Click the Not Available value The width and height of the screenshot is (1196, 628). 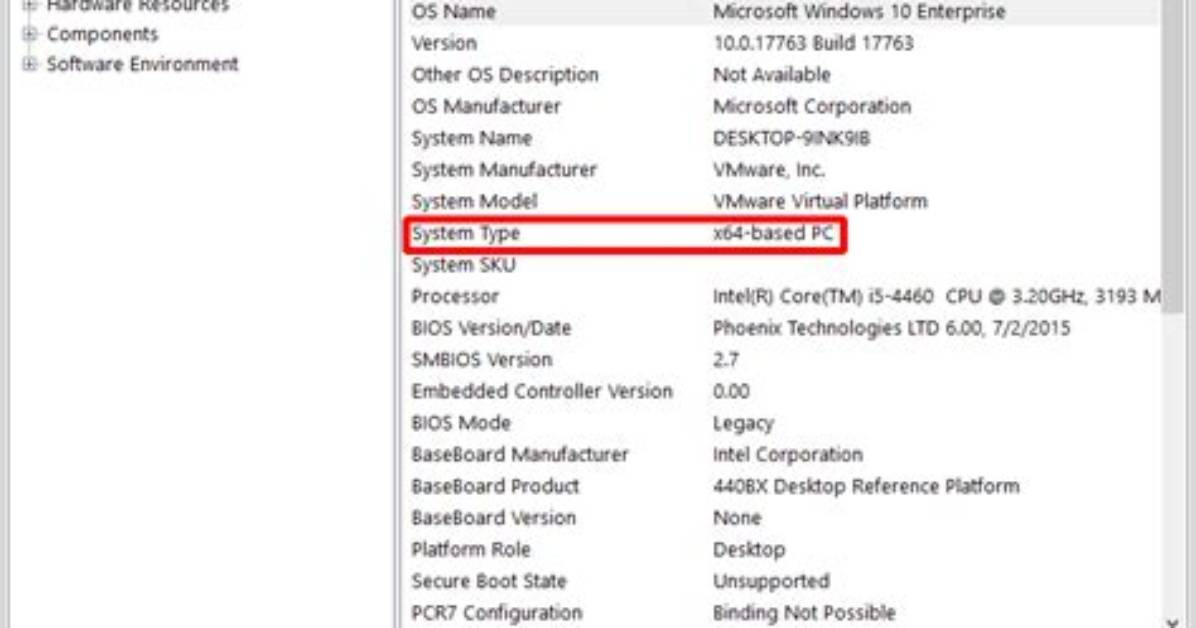771,75
